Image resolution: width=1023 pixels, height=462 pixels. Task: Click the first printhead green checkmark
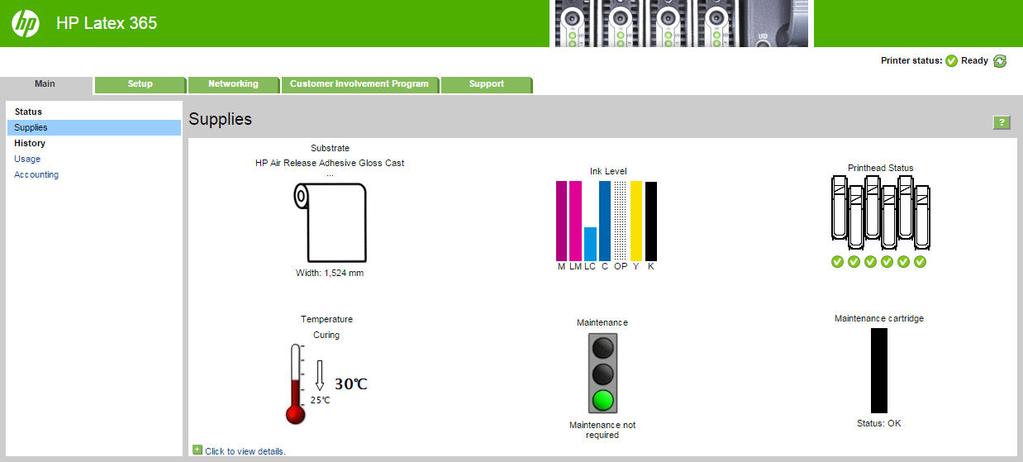(x=838, y=262)
